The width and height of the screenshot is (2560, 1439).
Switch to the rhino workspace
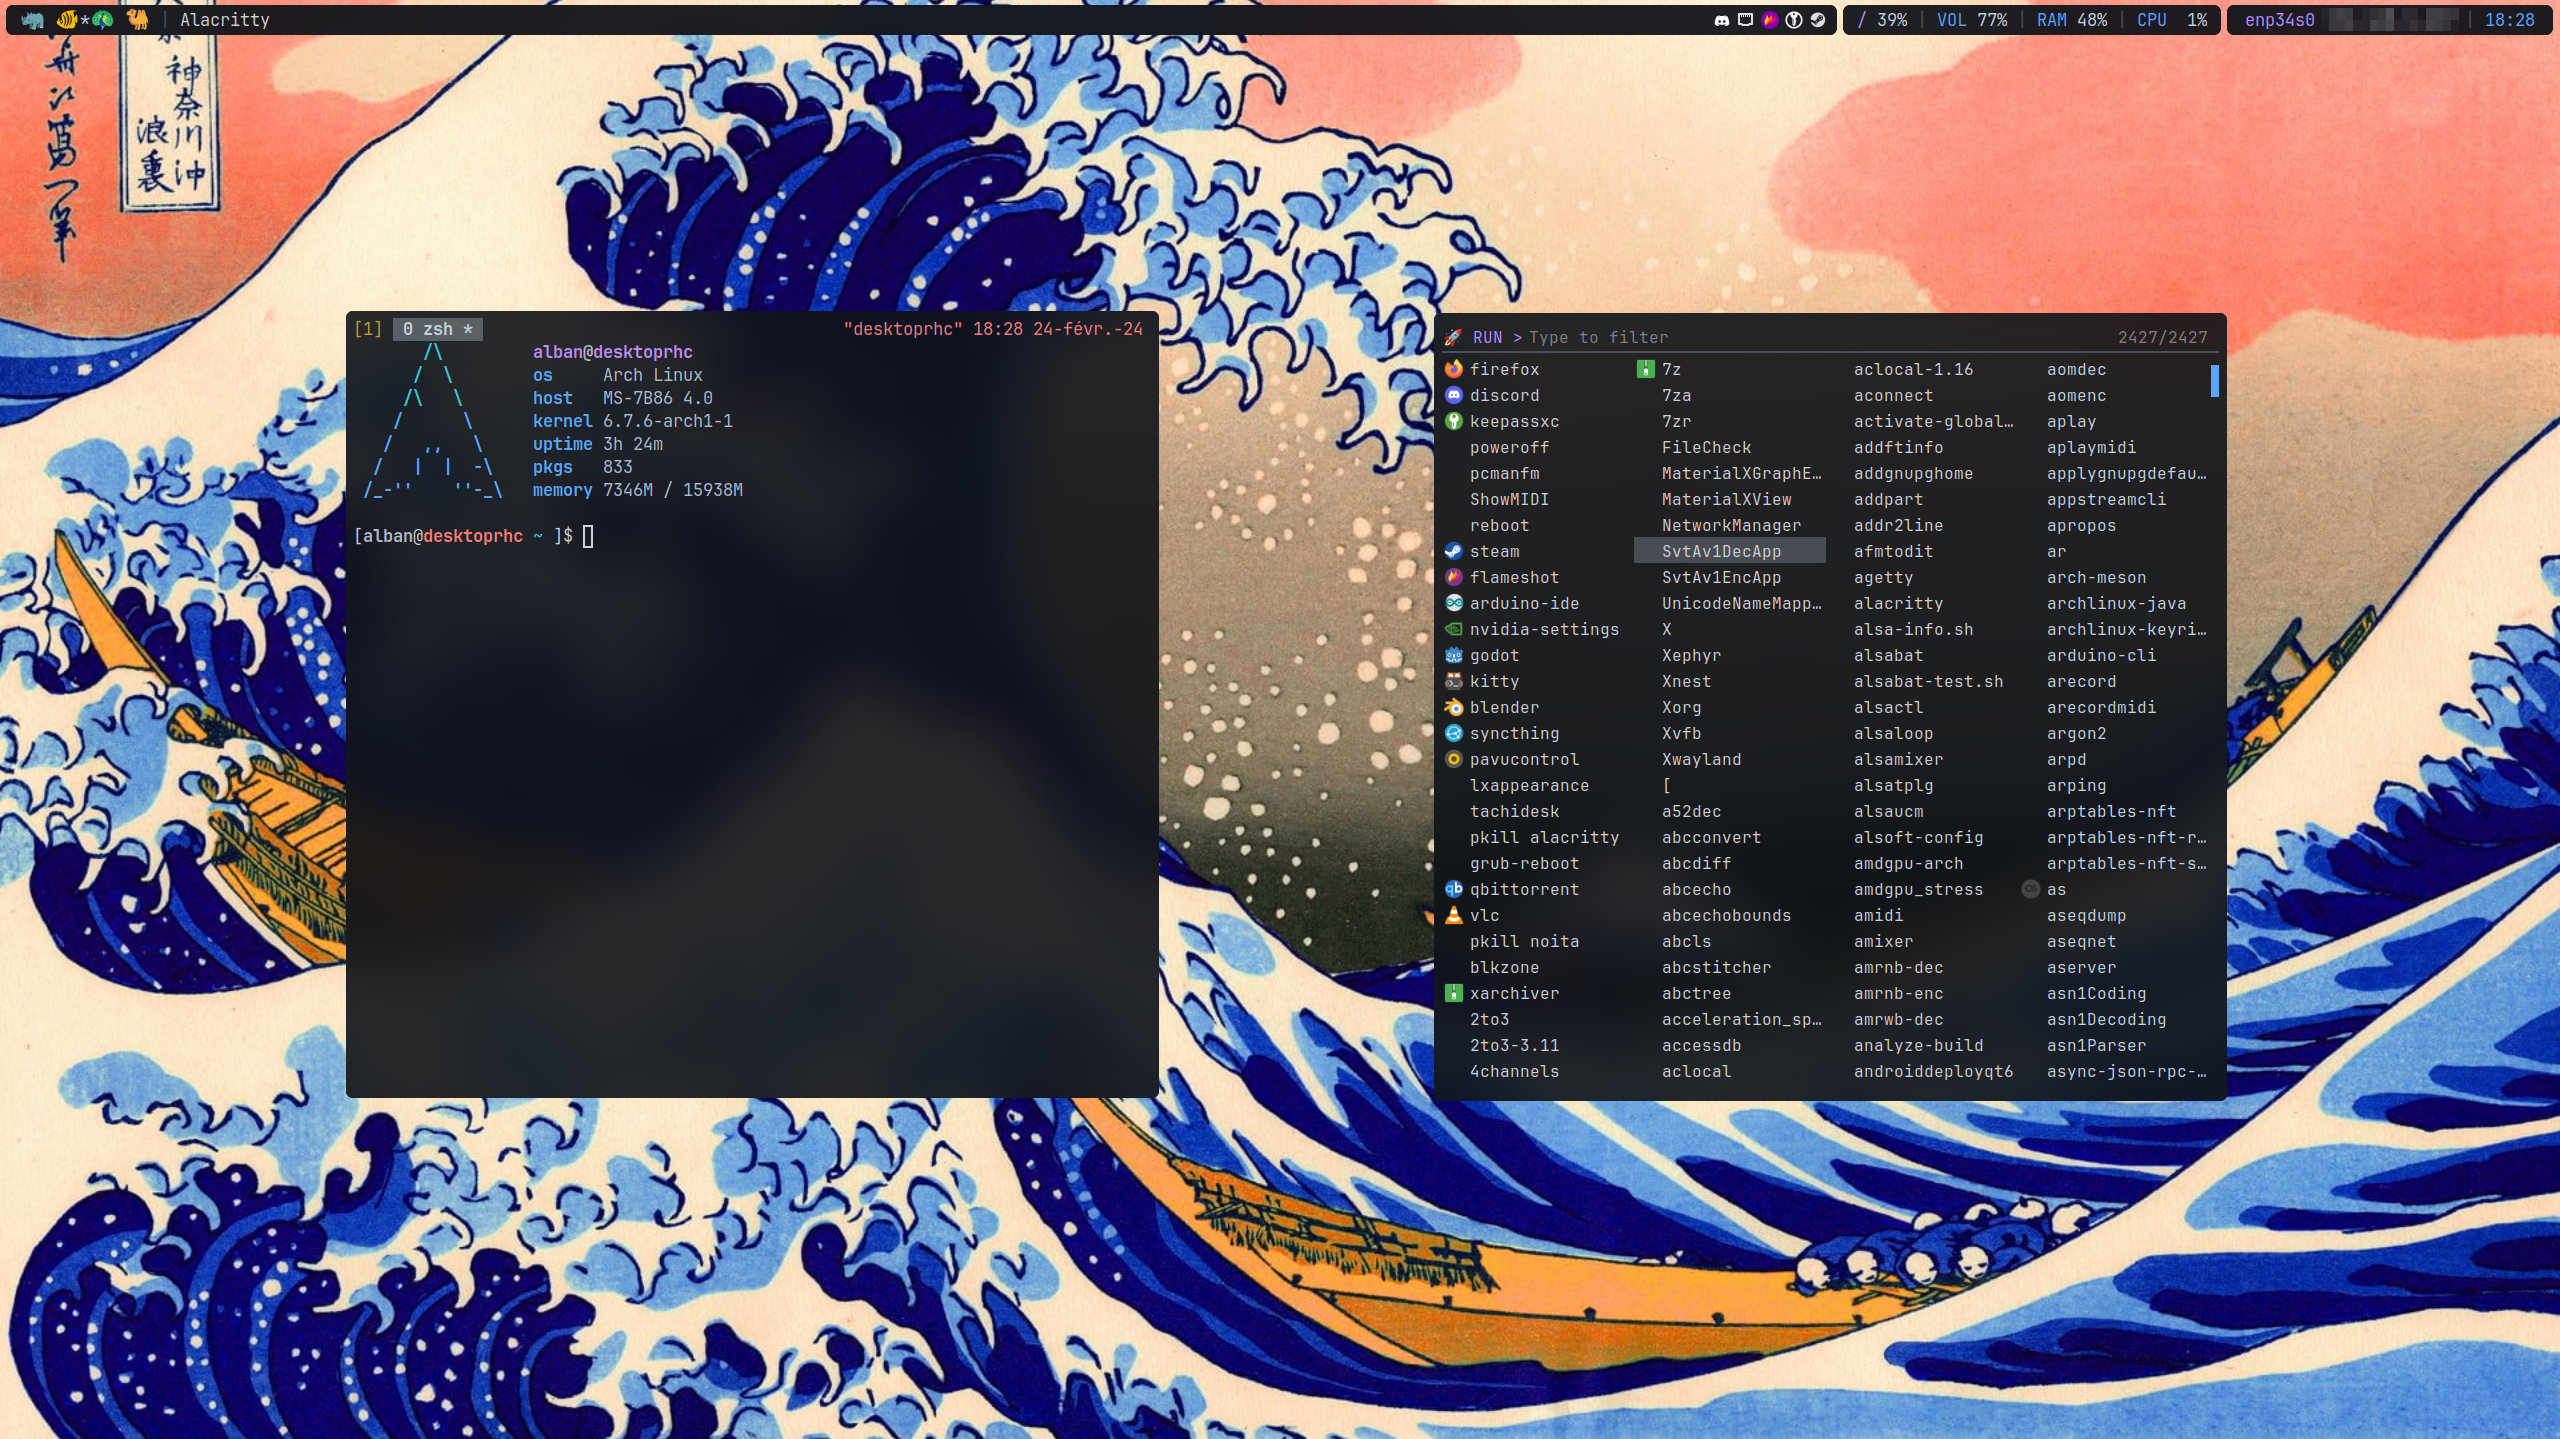(32, 20)
